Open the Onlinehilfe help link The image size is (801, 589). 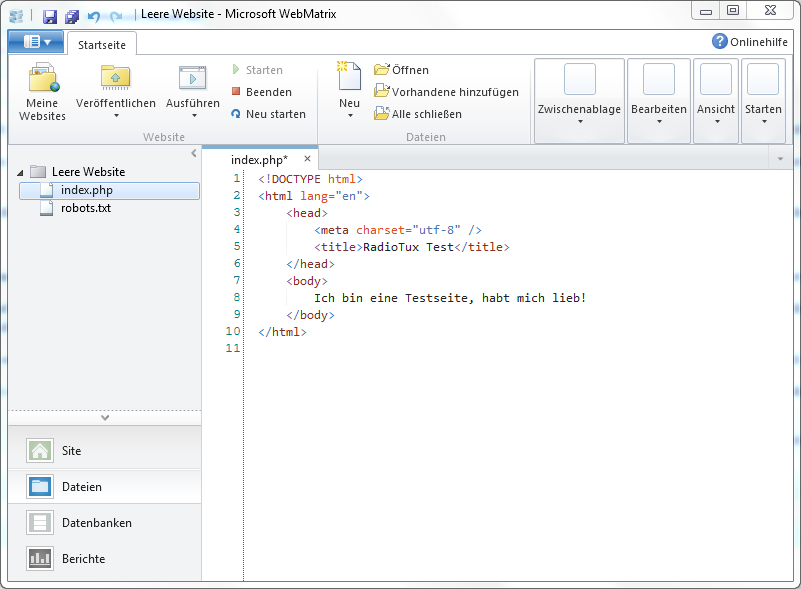tap(749, 41)
